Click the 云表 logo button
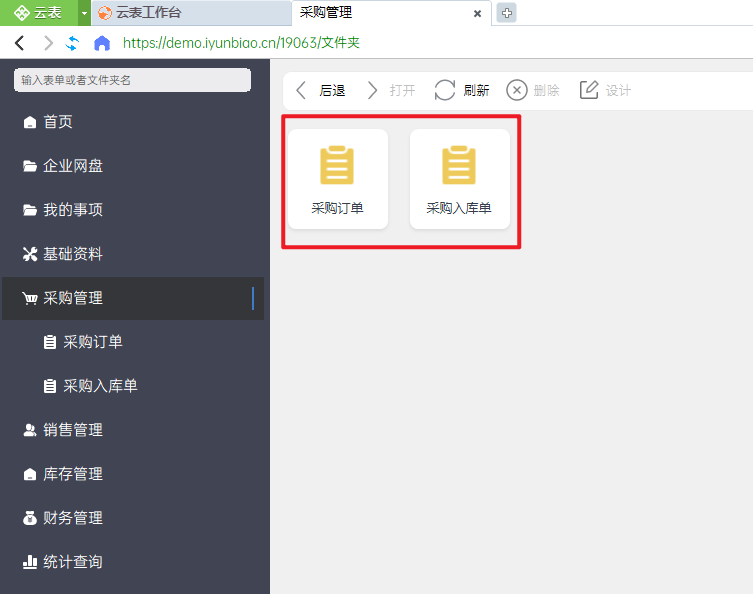753x594 pixels. [38, 12]
